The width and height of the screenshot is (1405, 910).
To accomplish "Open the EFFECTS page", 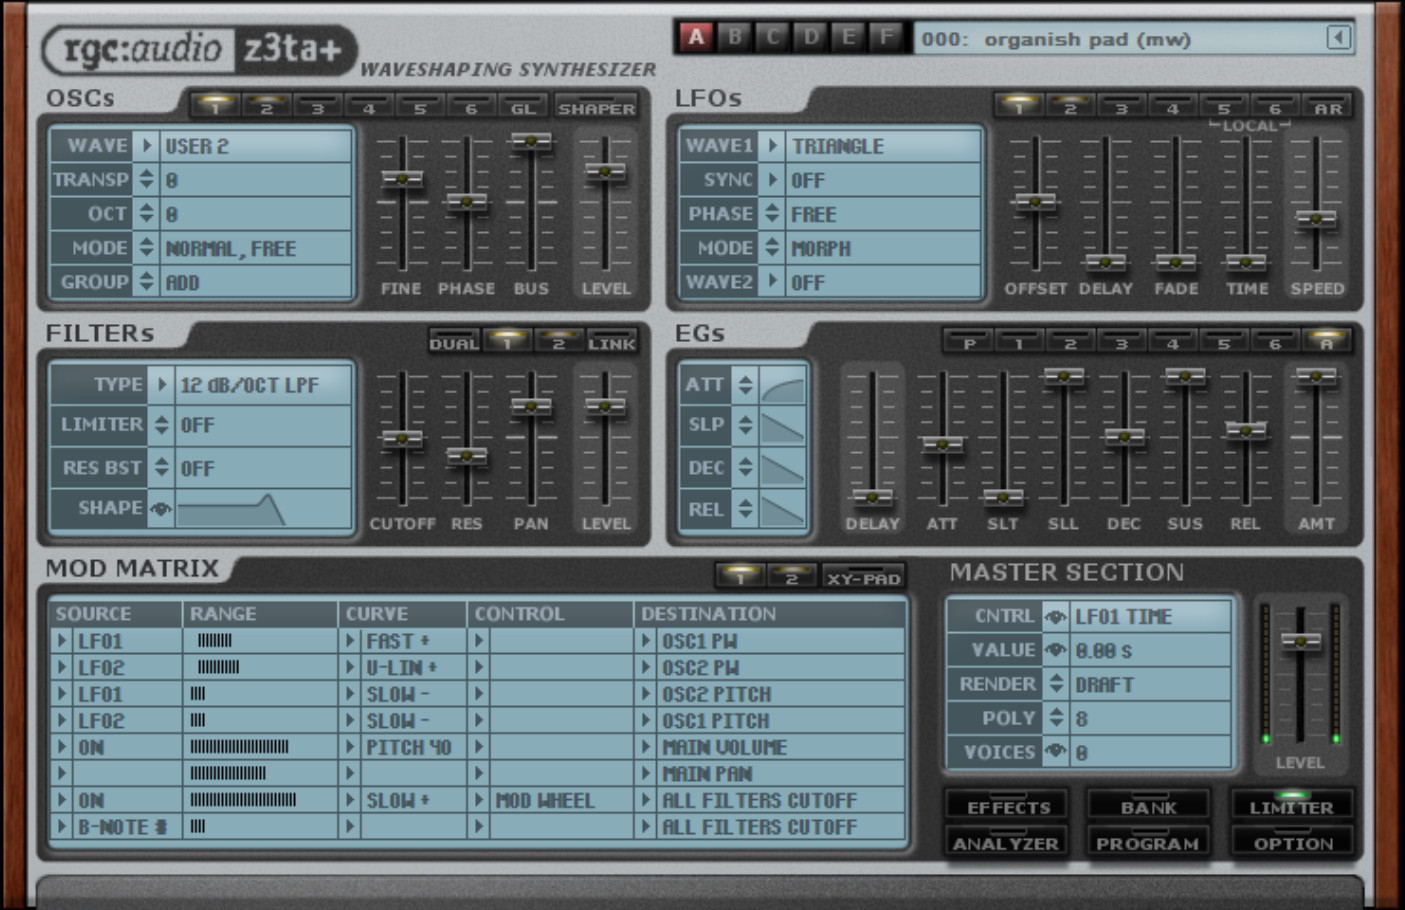I will (1008, 806).
